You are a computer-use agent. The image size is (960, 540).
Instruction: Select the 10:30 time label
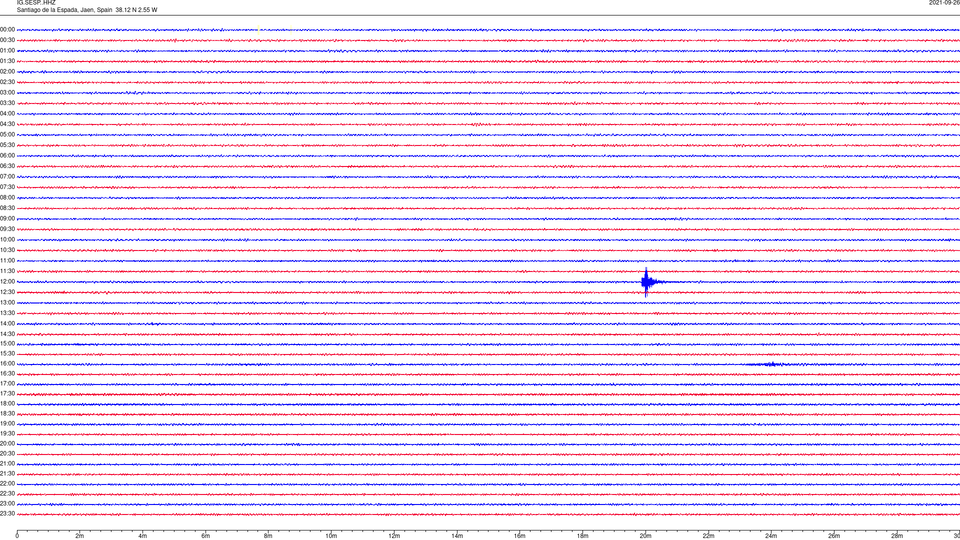click(7, 250)
